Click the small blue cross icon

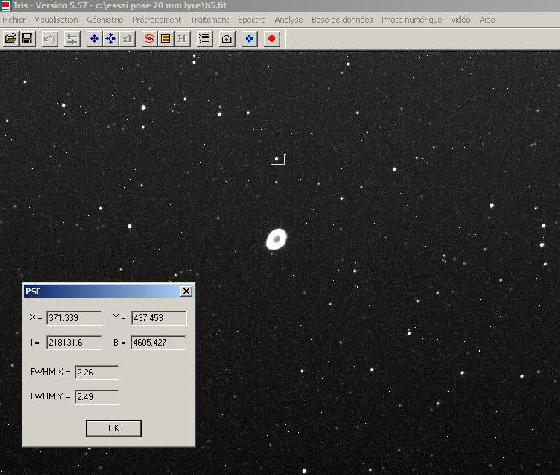coord(249,39)
